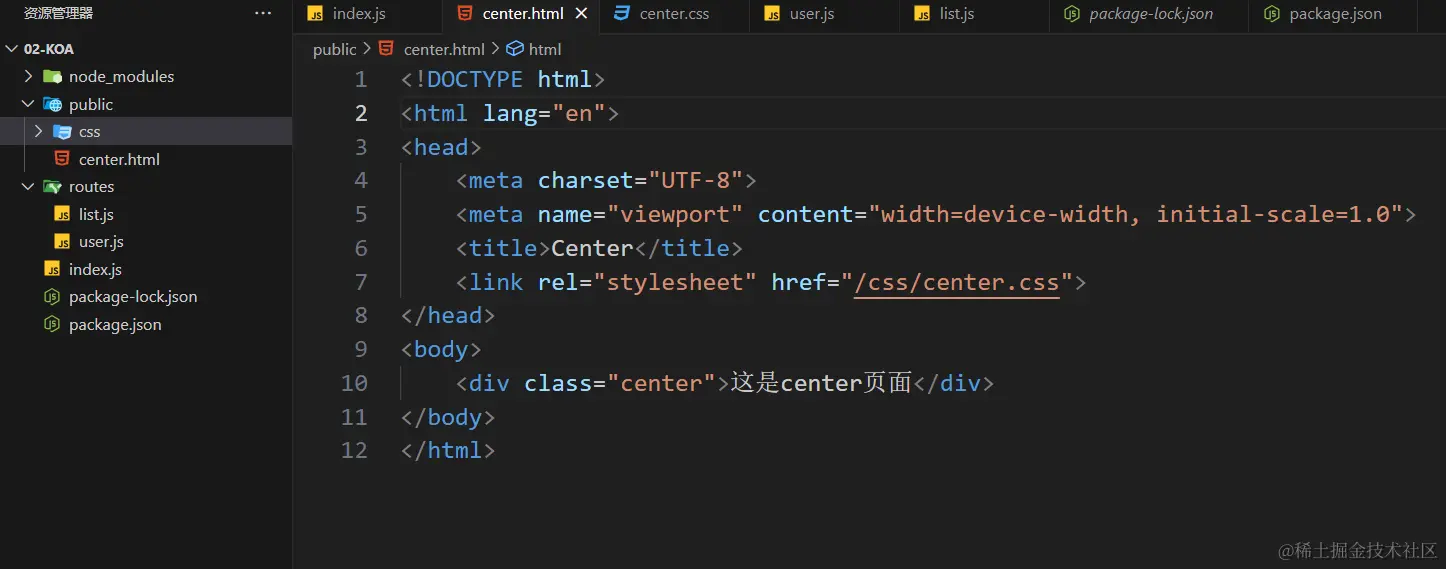The height and width of the screenshot is (569, 1446).
Task: Click Node icon beside package.json in tree
Action: (x=52, y=324)
